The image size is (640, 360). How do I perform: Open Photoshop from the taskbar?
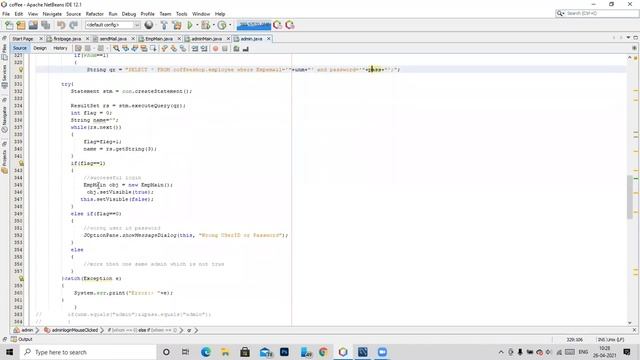point(284,352)
